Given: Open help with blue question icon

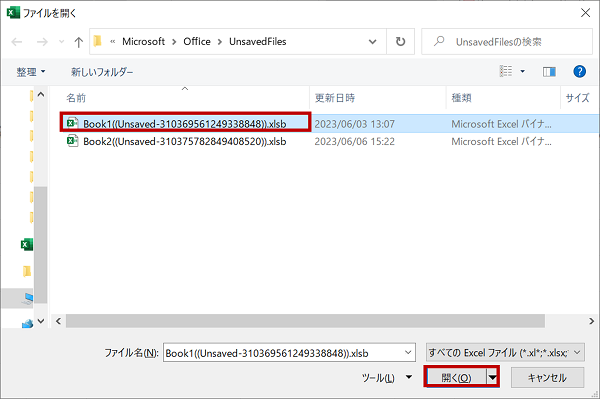Looking at the screenshot, I should (x=579, y=71).
